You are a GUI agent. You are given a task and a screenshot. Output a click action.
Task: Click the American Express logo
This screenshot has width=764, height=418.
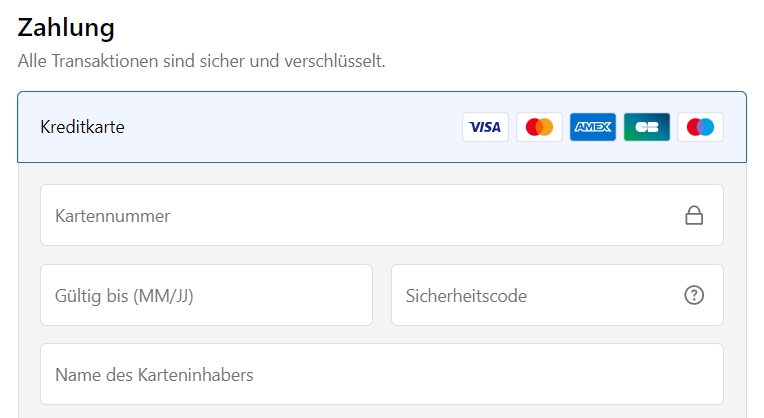(592, 127)
